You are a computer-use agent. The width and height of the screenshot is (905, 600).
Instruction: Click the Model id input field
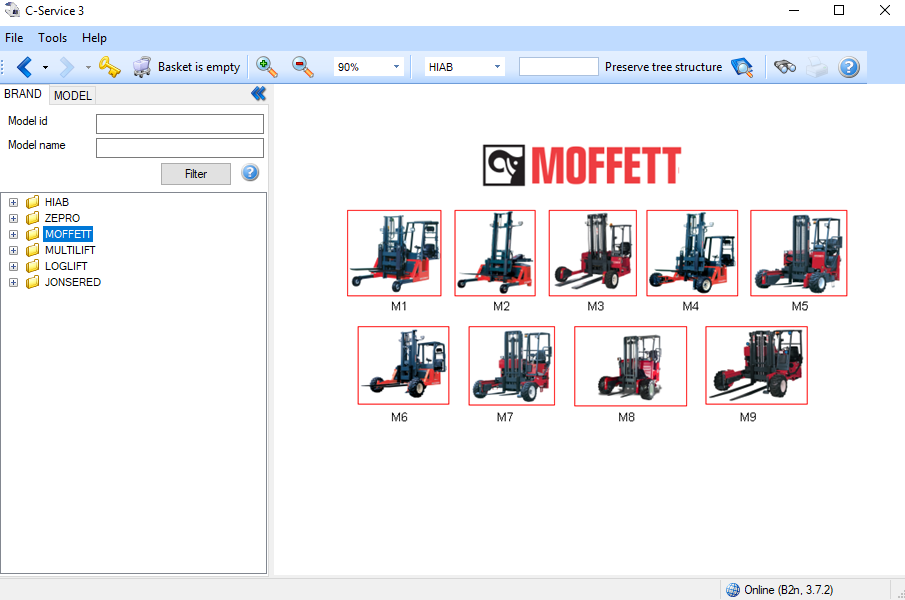[x=180, y=124]
